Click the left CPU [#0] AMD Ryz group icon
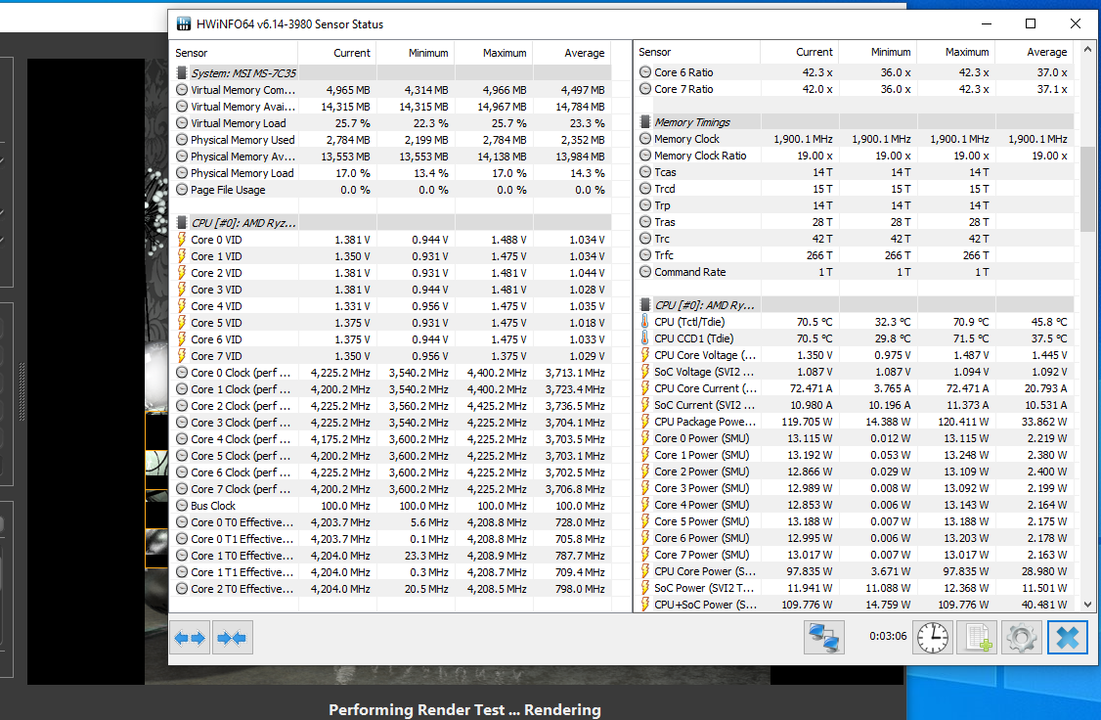Screen dimensions: 1101x720 [x=182, y=223]
